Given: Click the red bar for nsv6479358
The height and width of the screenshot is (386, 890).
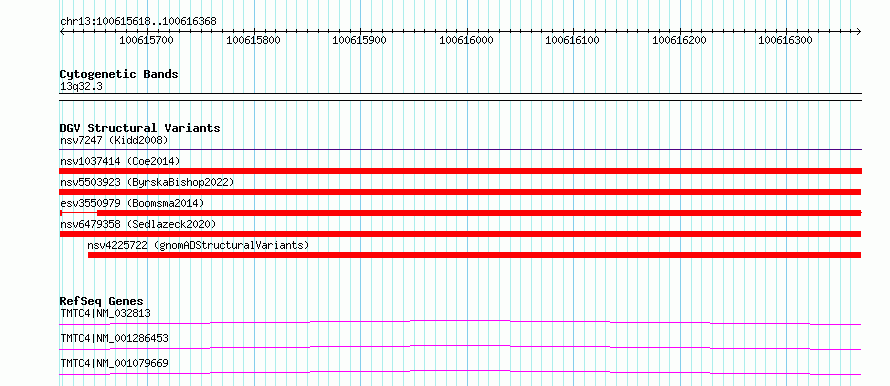Looking at the screenshot, I should (460, 234).
